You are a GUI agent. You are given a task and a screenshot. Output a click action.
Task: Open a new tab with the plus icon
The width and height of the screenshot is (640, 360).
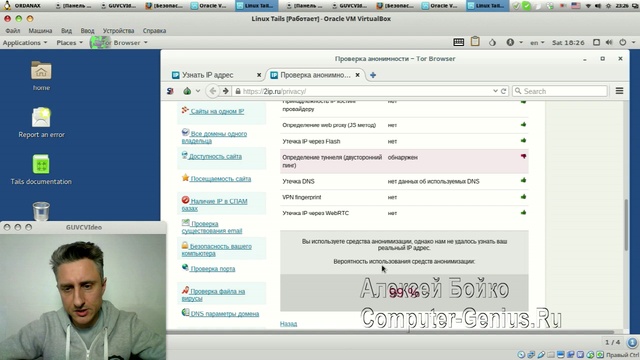373,75
